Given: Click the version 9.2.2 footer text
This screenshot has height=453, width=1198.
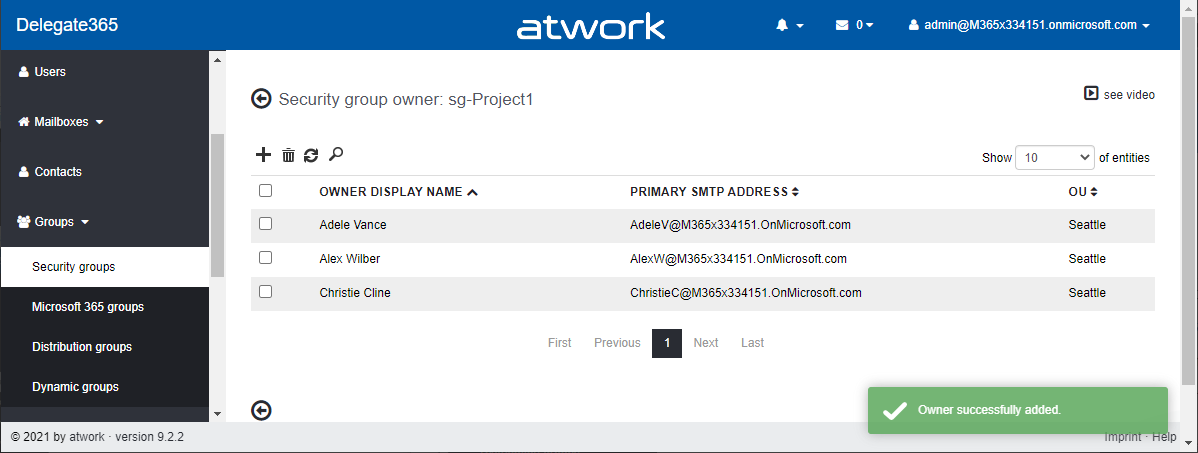Looking at the screenshot, I should pyautogui.click(x=149, y=437).
